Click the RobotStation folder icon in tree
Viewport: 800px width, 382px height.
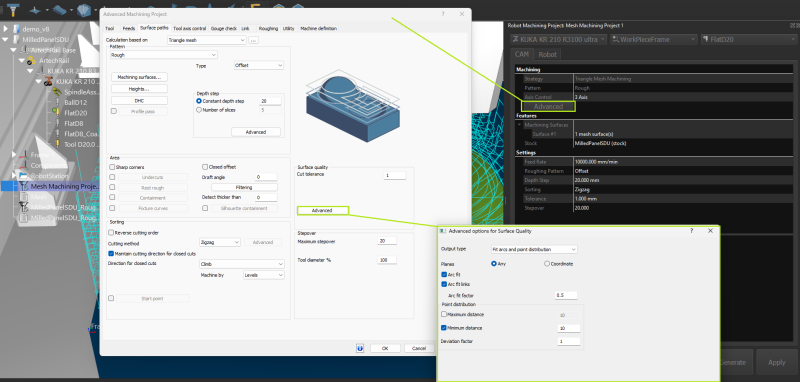click(22, 176)
